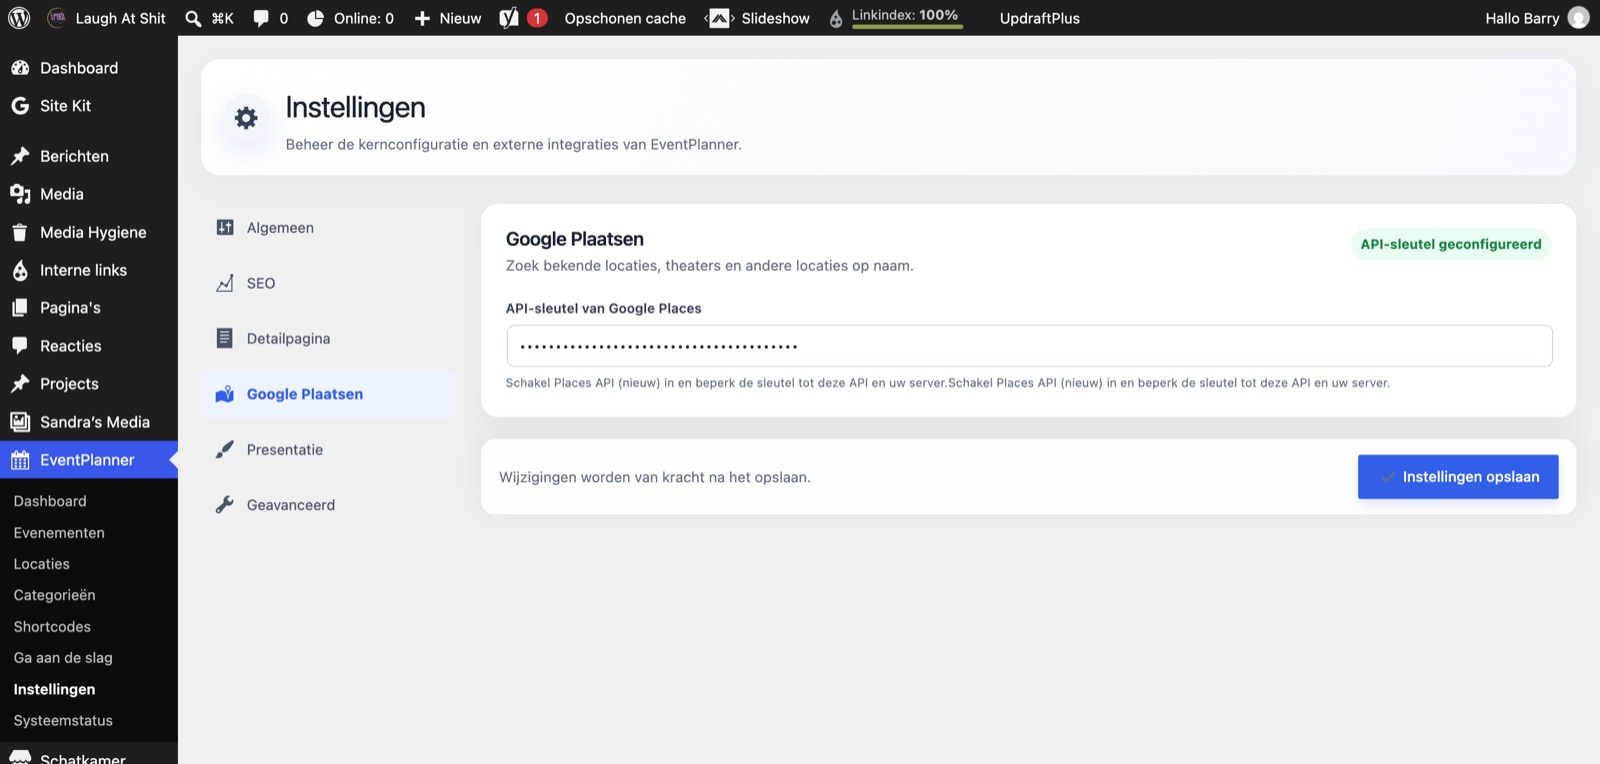Screen dimensions: 1600x764
Task: Switch to the SEO settings tab
Action: [x=328, y=283]
